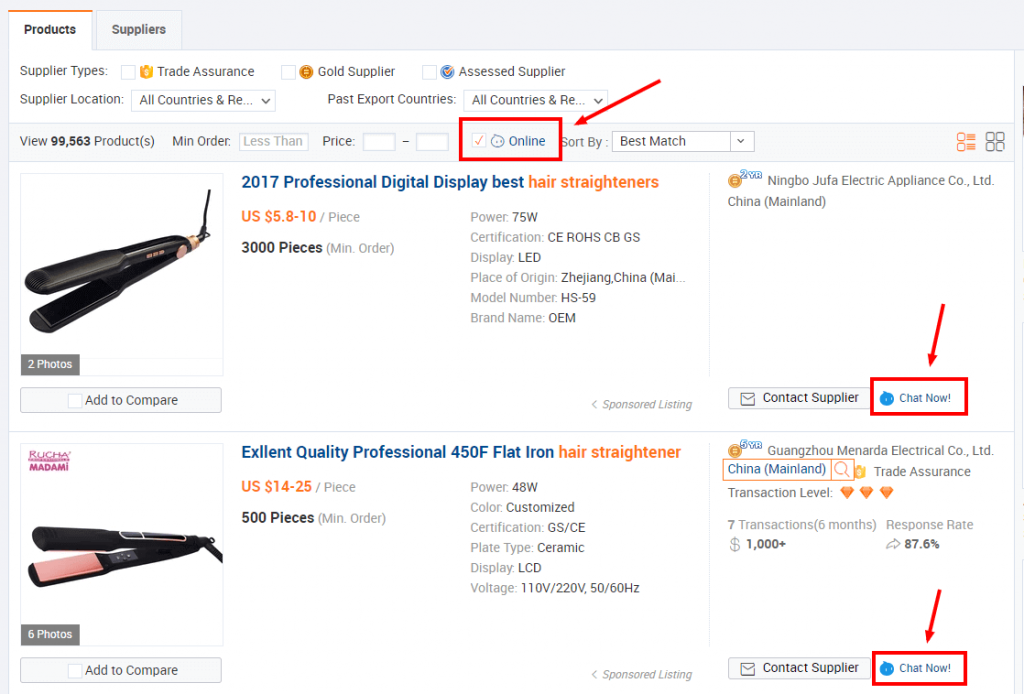Image resolution: width=1024 pixels, height=694 pixels.
Task: Click the Assessed Supplier badge icon
Action: coord(447,72)
